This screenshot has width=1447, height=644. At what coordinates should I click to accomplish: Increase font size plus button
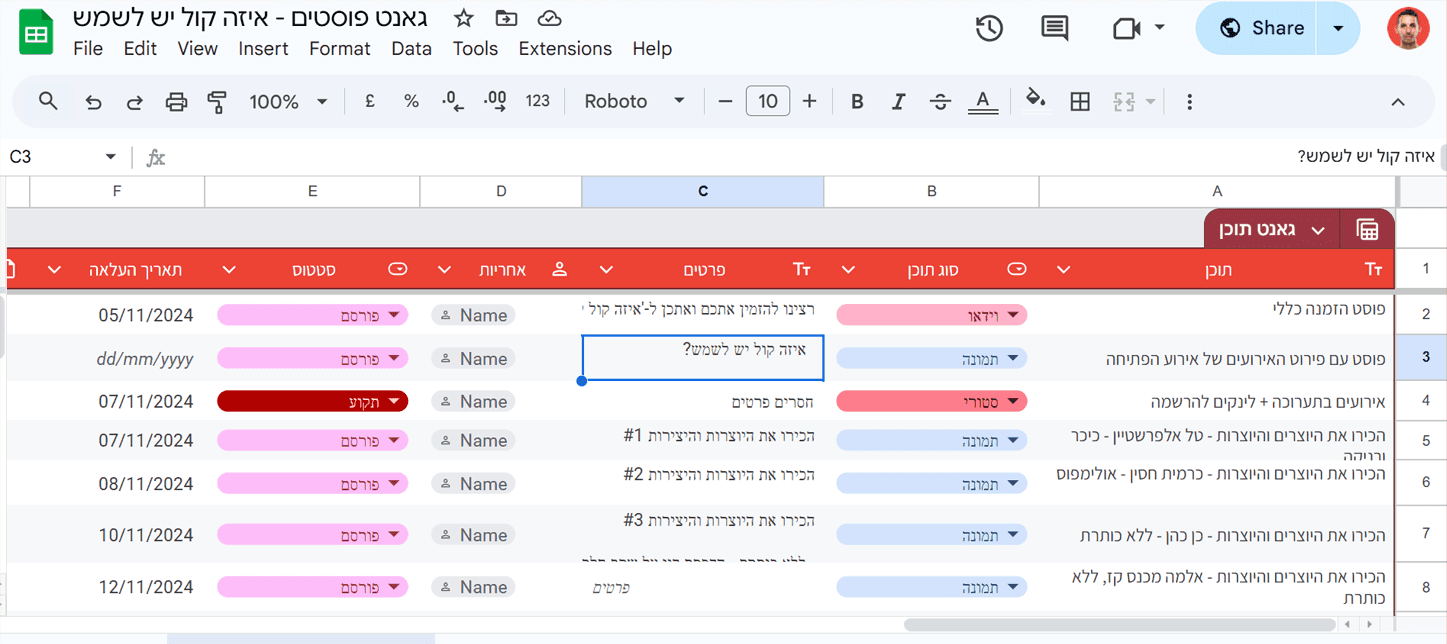click(810, 101)
